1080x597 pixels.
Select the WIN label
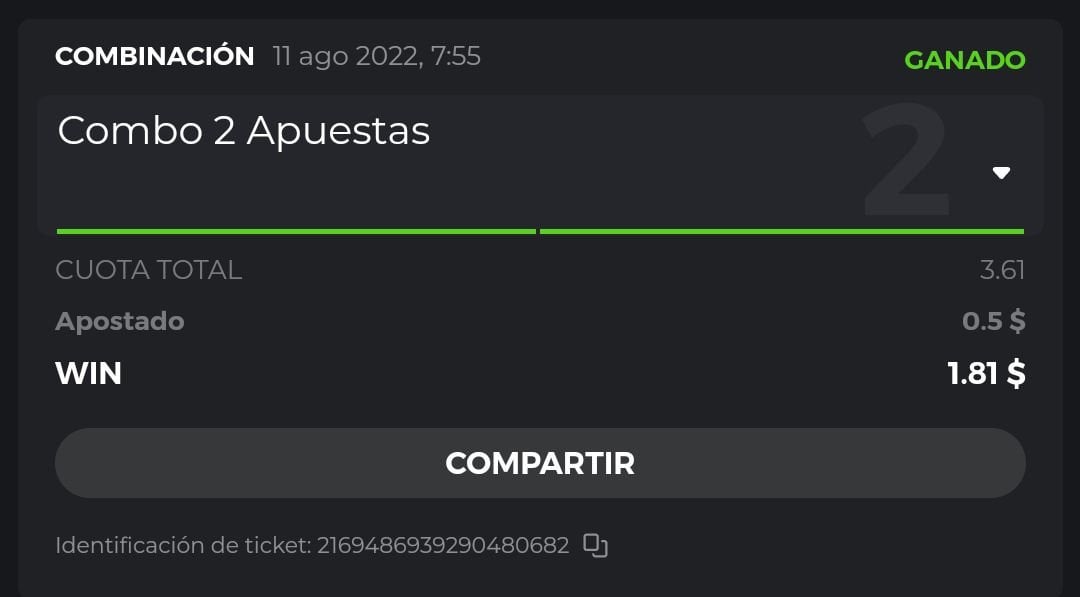point(89,373)
